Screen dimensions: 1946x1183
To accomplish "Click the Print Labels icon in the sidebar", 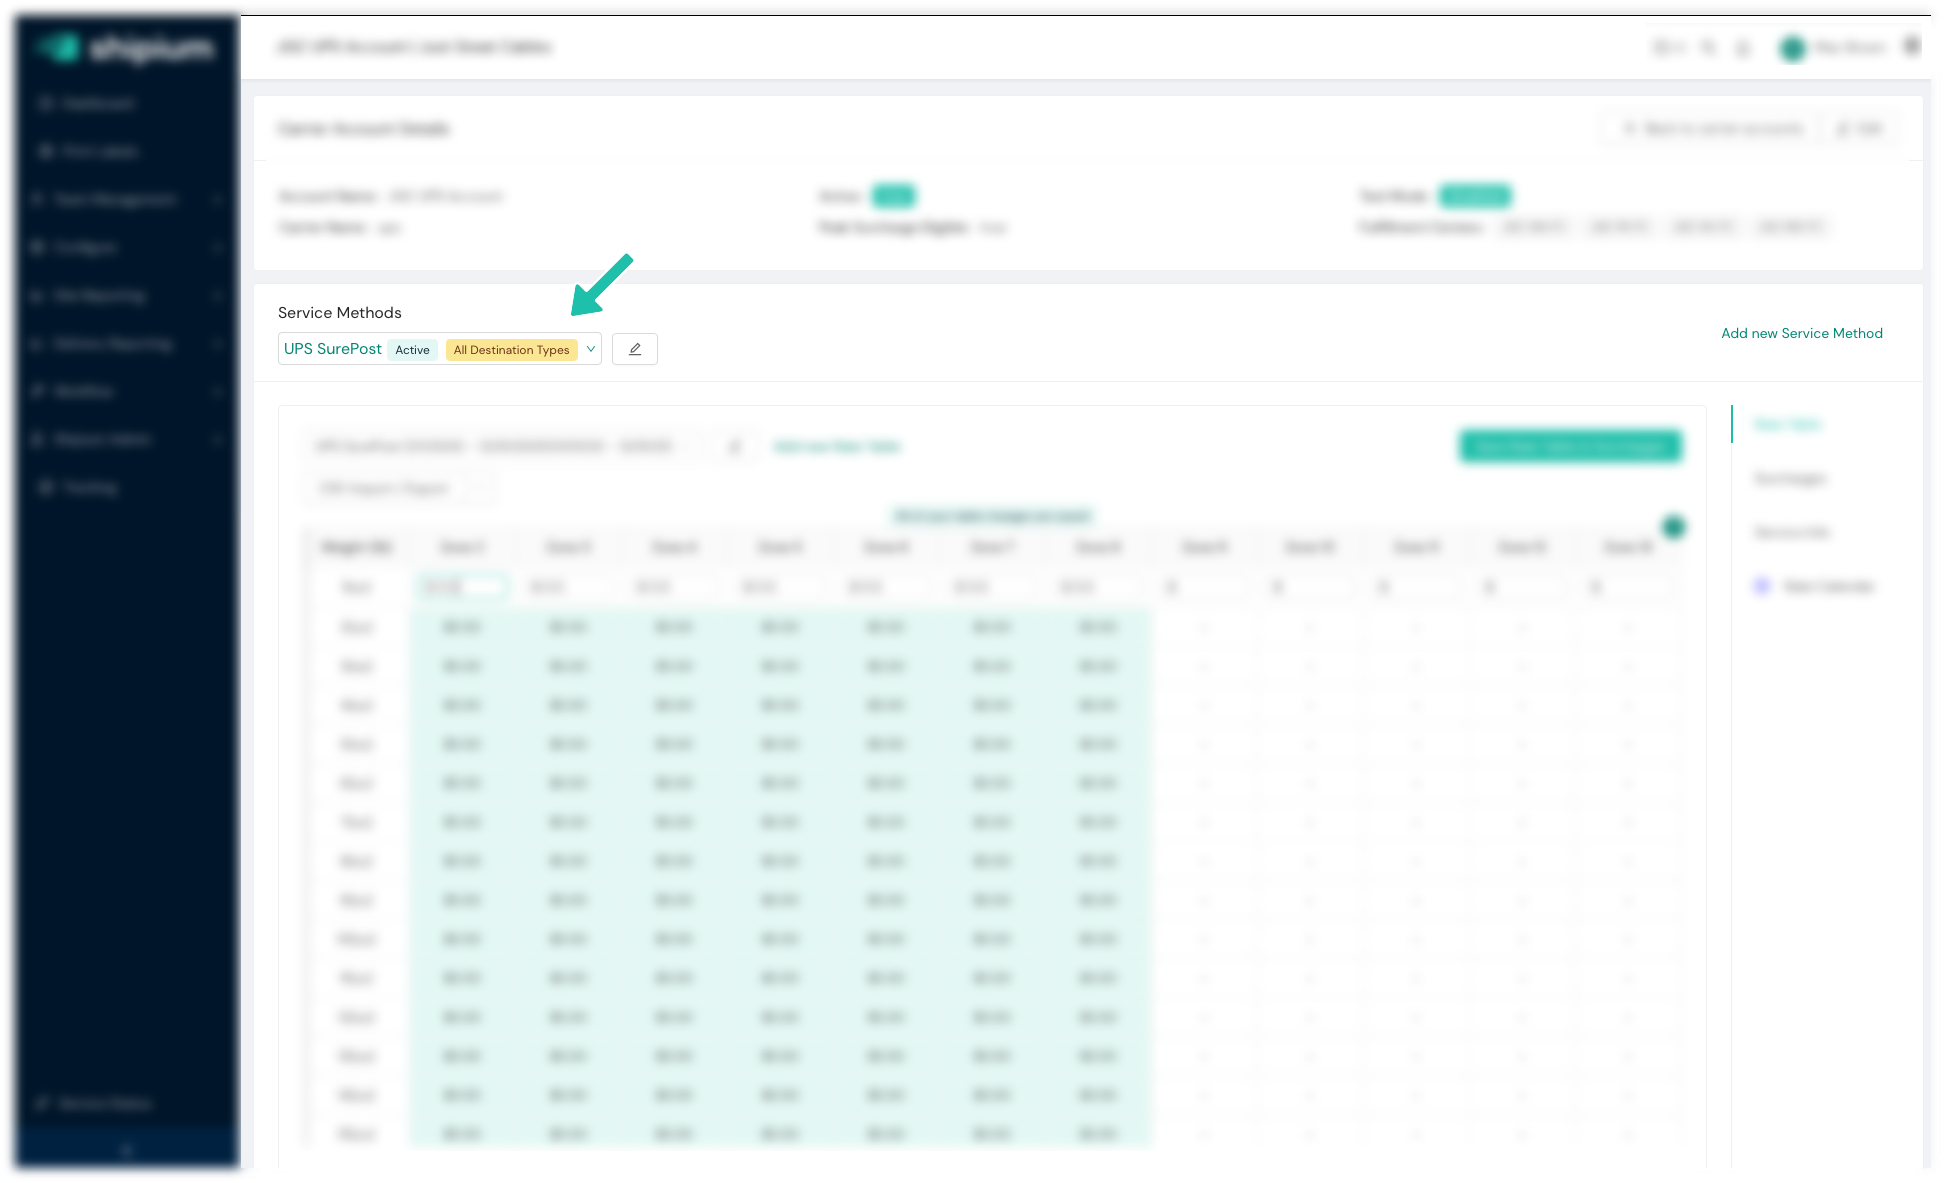I will pos(45,152).
